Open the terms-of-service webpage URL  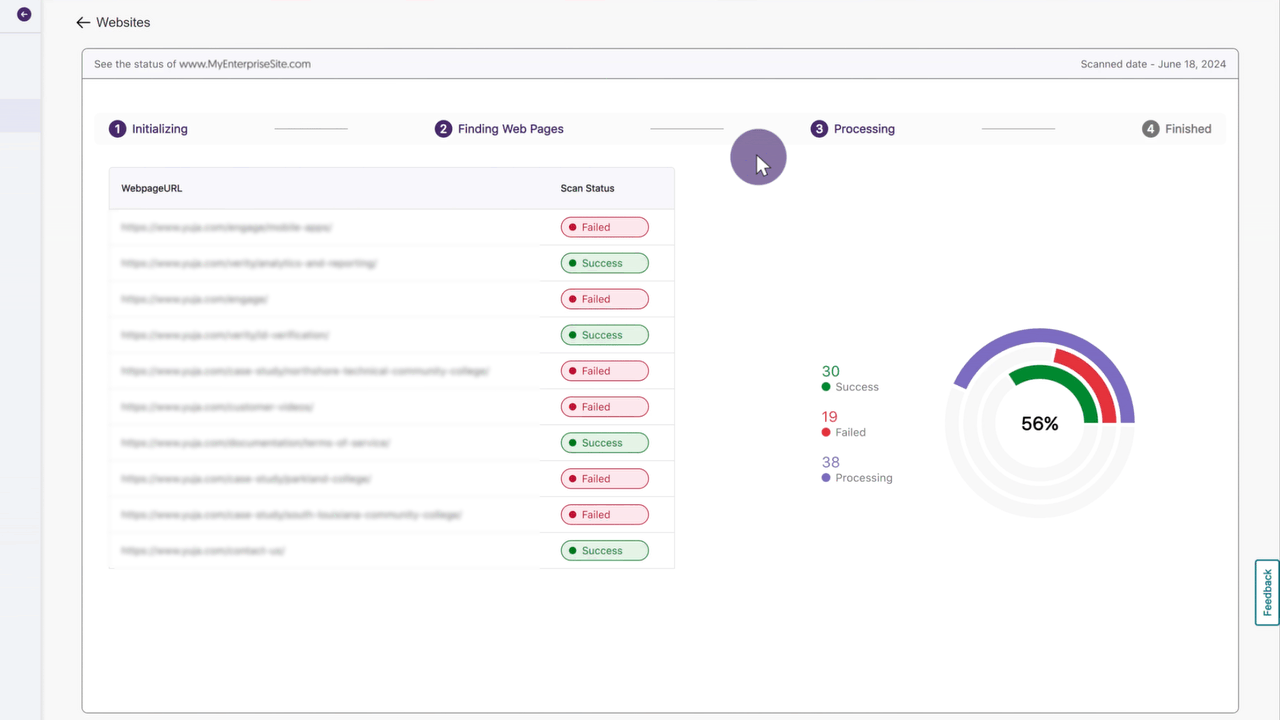(x=255, y=443)
